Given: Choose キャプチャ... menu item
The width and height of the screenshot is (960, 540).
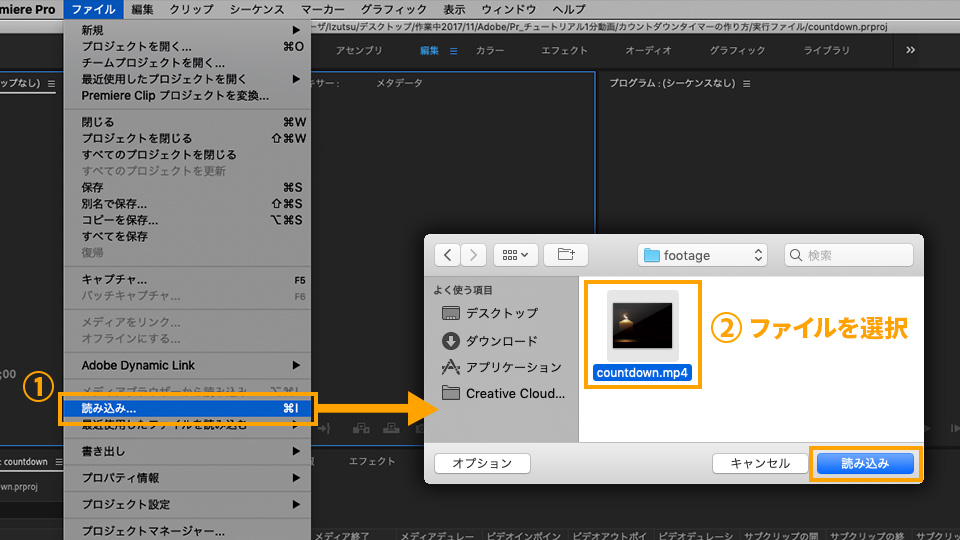Looking at the screenshot, I should click(187, 279).
